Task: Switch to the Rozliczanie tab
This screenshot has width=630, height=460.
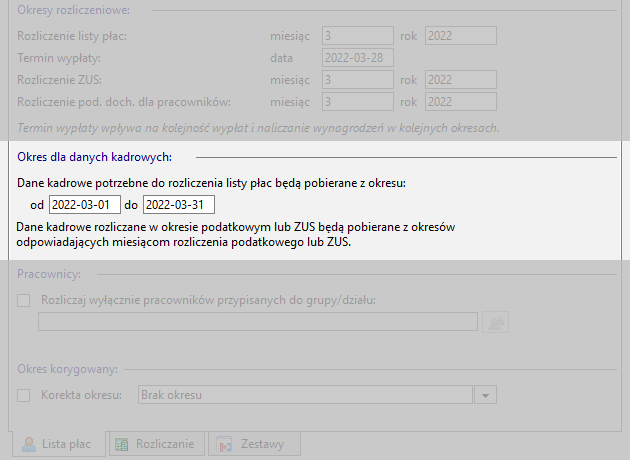Action: pyautogui.click(x=156, y=444)
